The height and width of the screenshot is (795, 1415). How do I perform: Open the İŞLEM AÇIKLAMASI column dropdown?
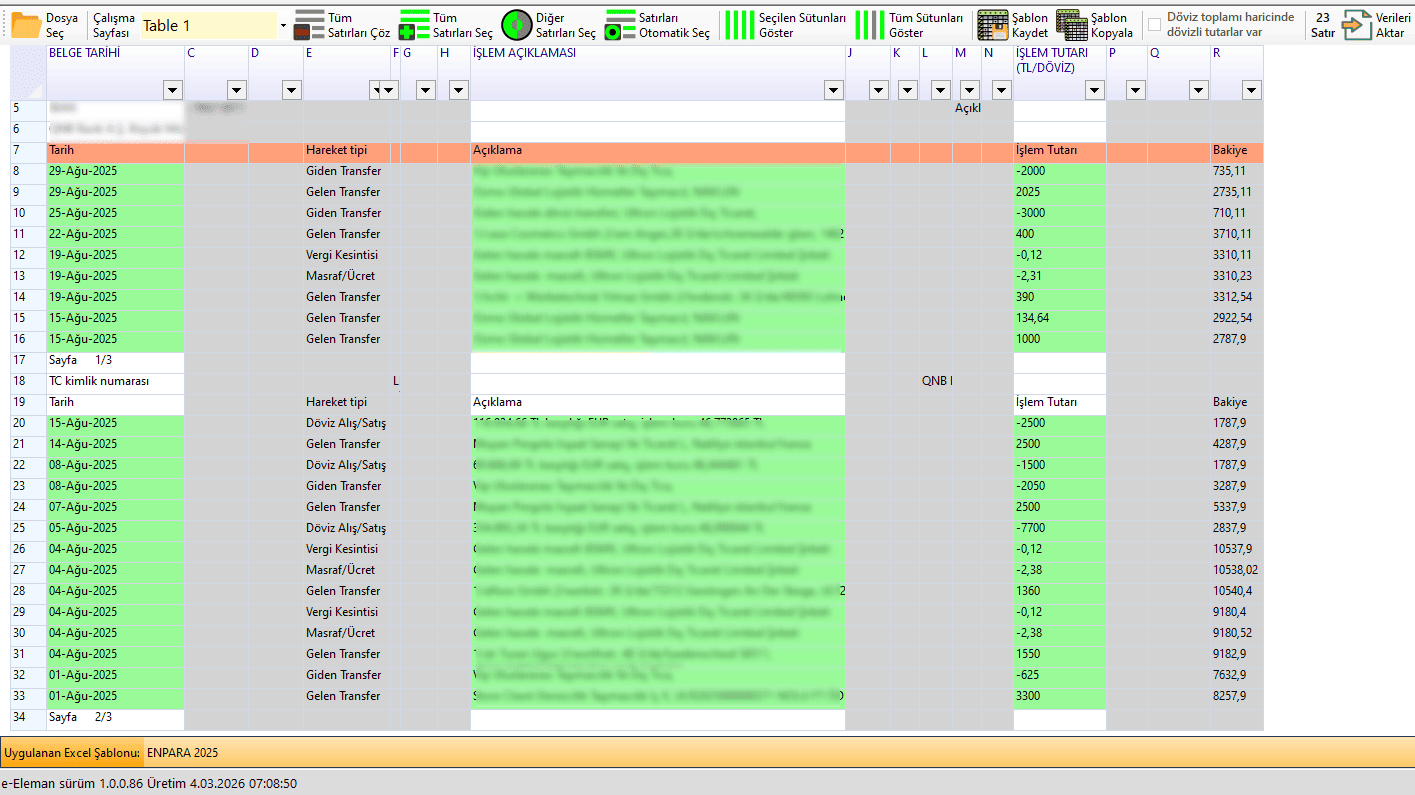[x=833, y=90]
